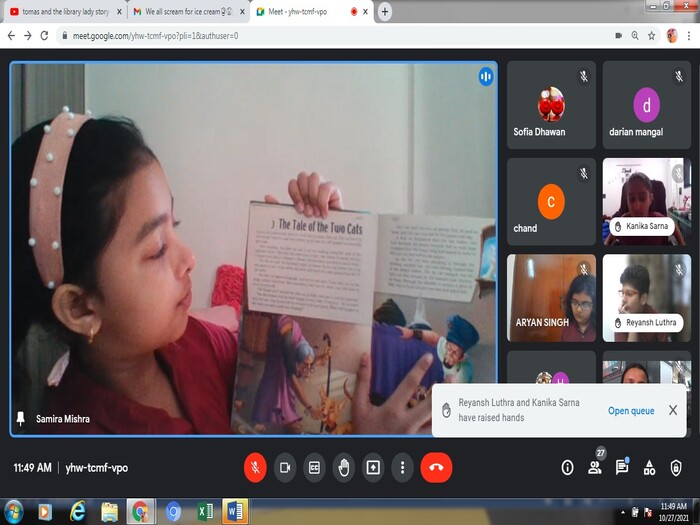The width and height of the screenshot is (700, 525).
Task: Launch Internet Explorer from taskbar
Action: coord(77,512)
